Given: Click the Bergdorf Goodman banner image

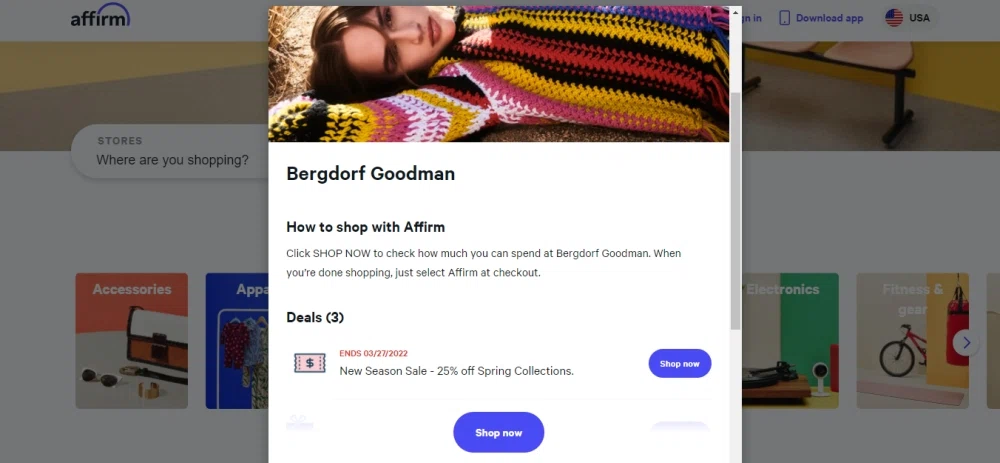Looking at the screenshot, I should click(x=498, y=73).
